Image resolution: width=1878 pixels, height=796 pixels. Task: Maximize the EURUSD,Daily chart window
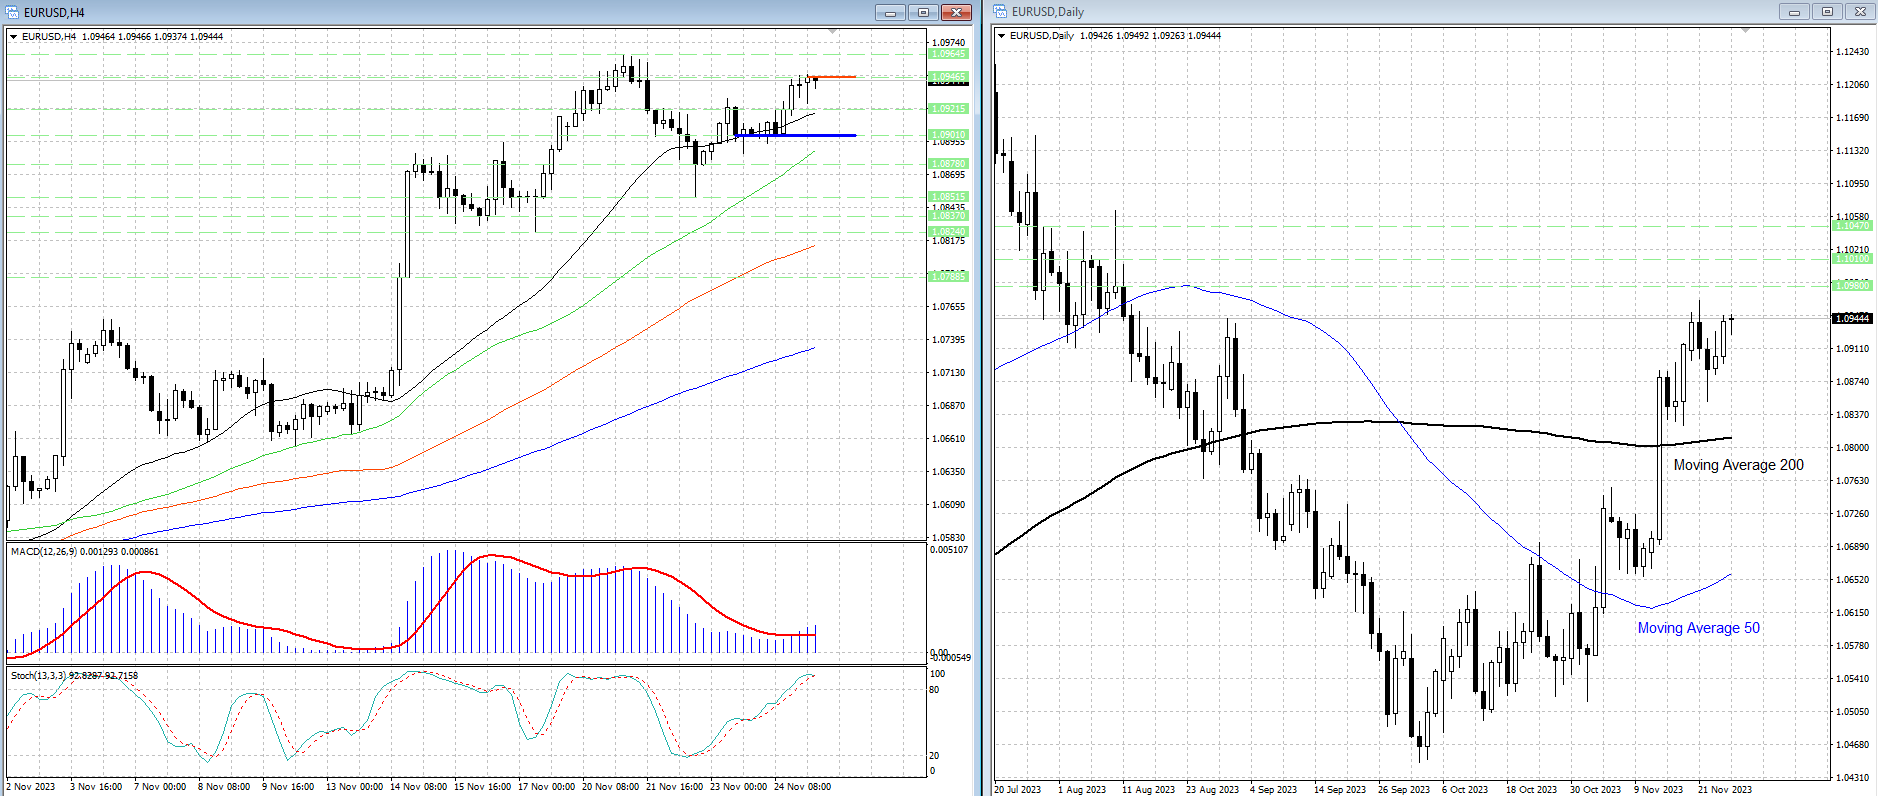pos(1827,12)
